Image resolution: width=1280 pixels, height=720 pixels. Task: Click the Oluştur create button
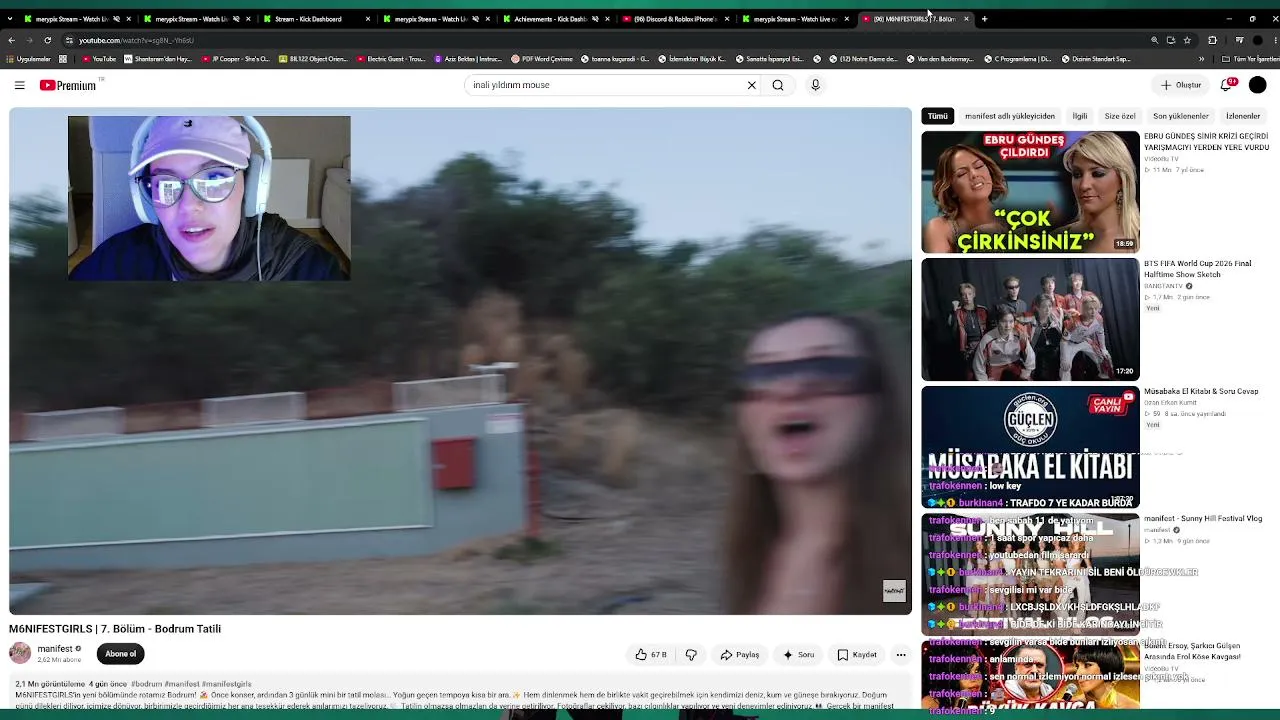[1181, 85]
